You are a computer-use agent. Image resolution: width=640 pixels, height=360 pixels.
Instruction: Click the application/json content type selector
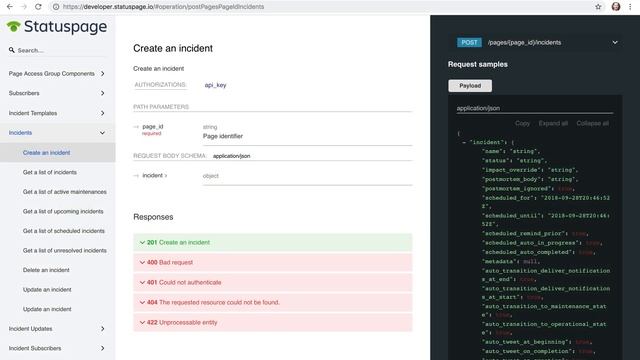point(535,108)
